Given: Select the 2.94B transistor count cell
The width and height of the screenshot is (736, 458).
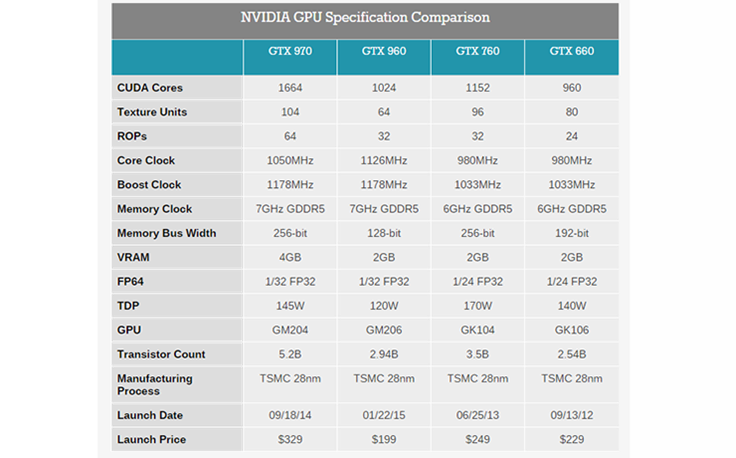Looking at the screenshot, I should [384, 354].
